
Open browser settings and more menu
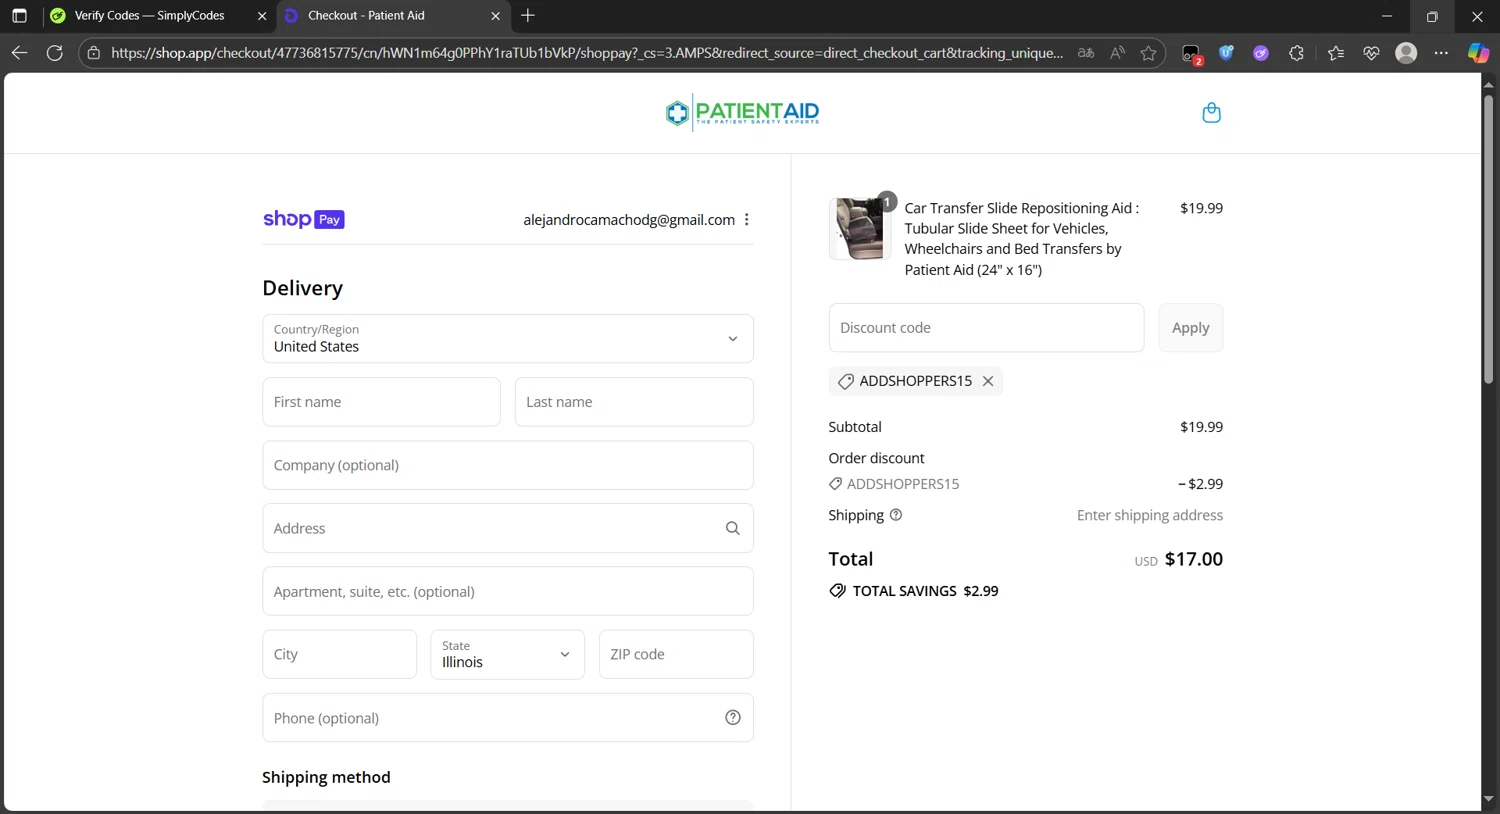pos(1441,53)
